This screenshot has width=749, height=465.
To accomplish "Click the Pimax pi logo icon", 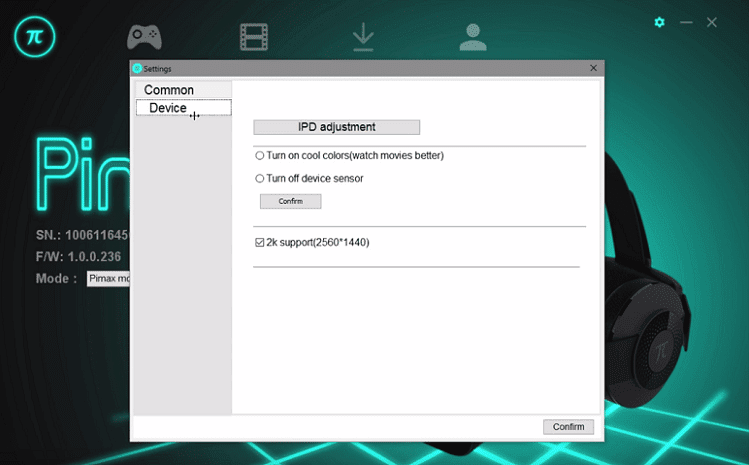I will click(35, 37).
